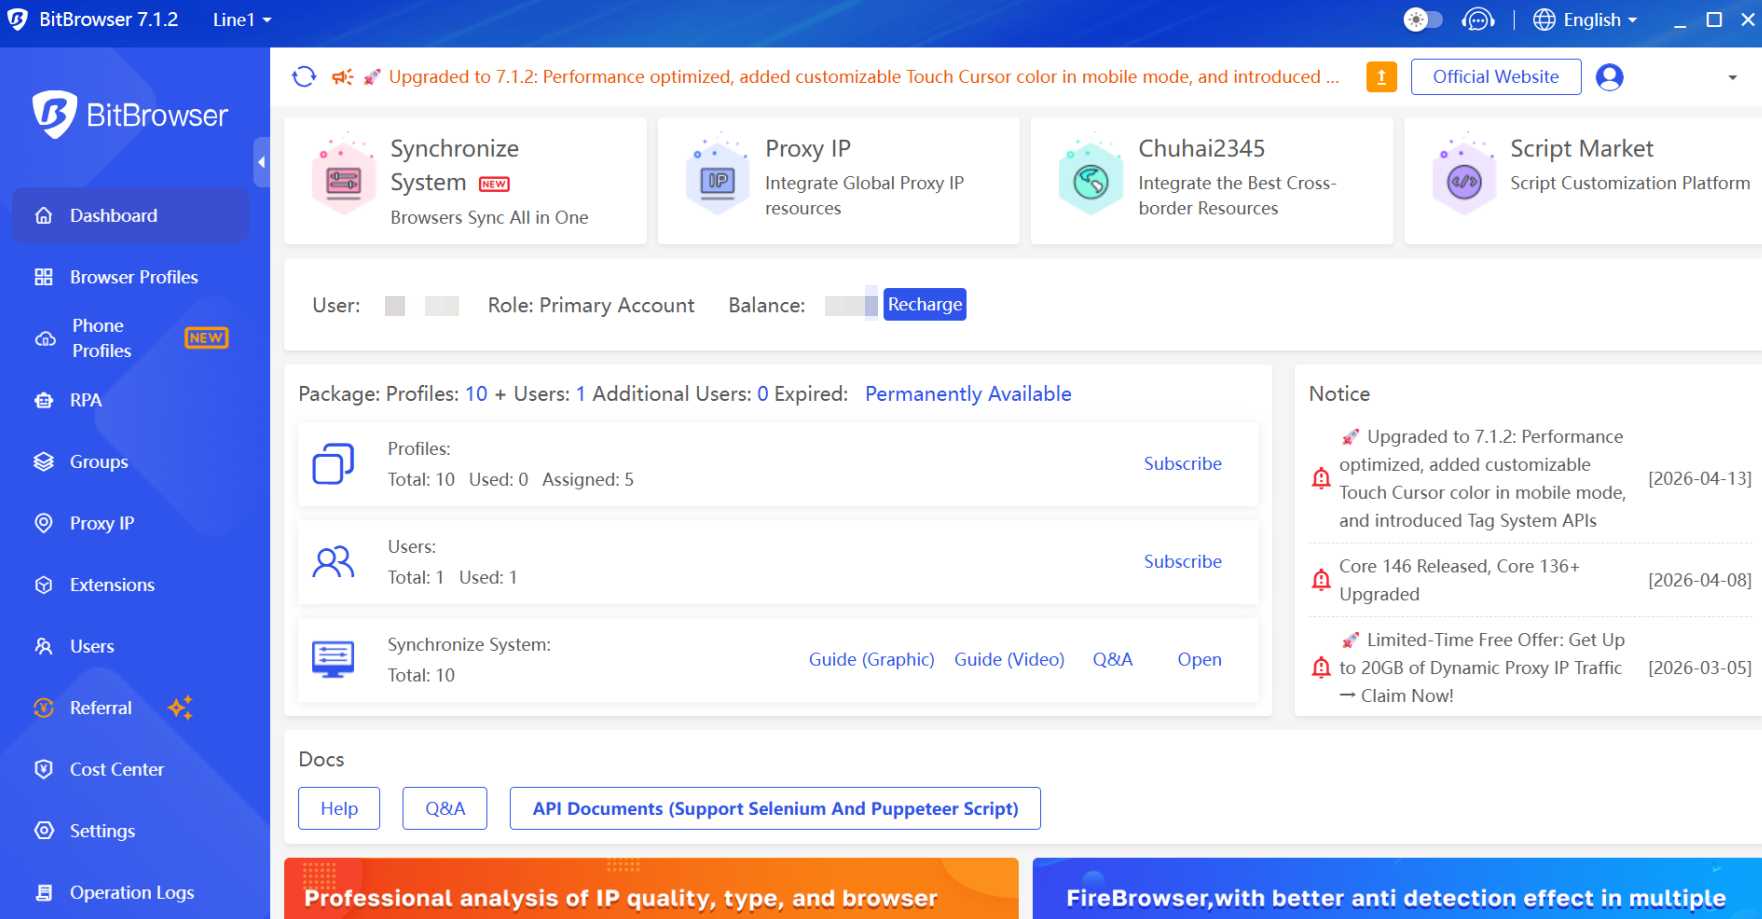Click the Proxy IP card icon
The image size is (1762, 919).
point(717,181)
